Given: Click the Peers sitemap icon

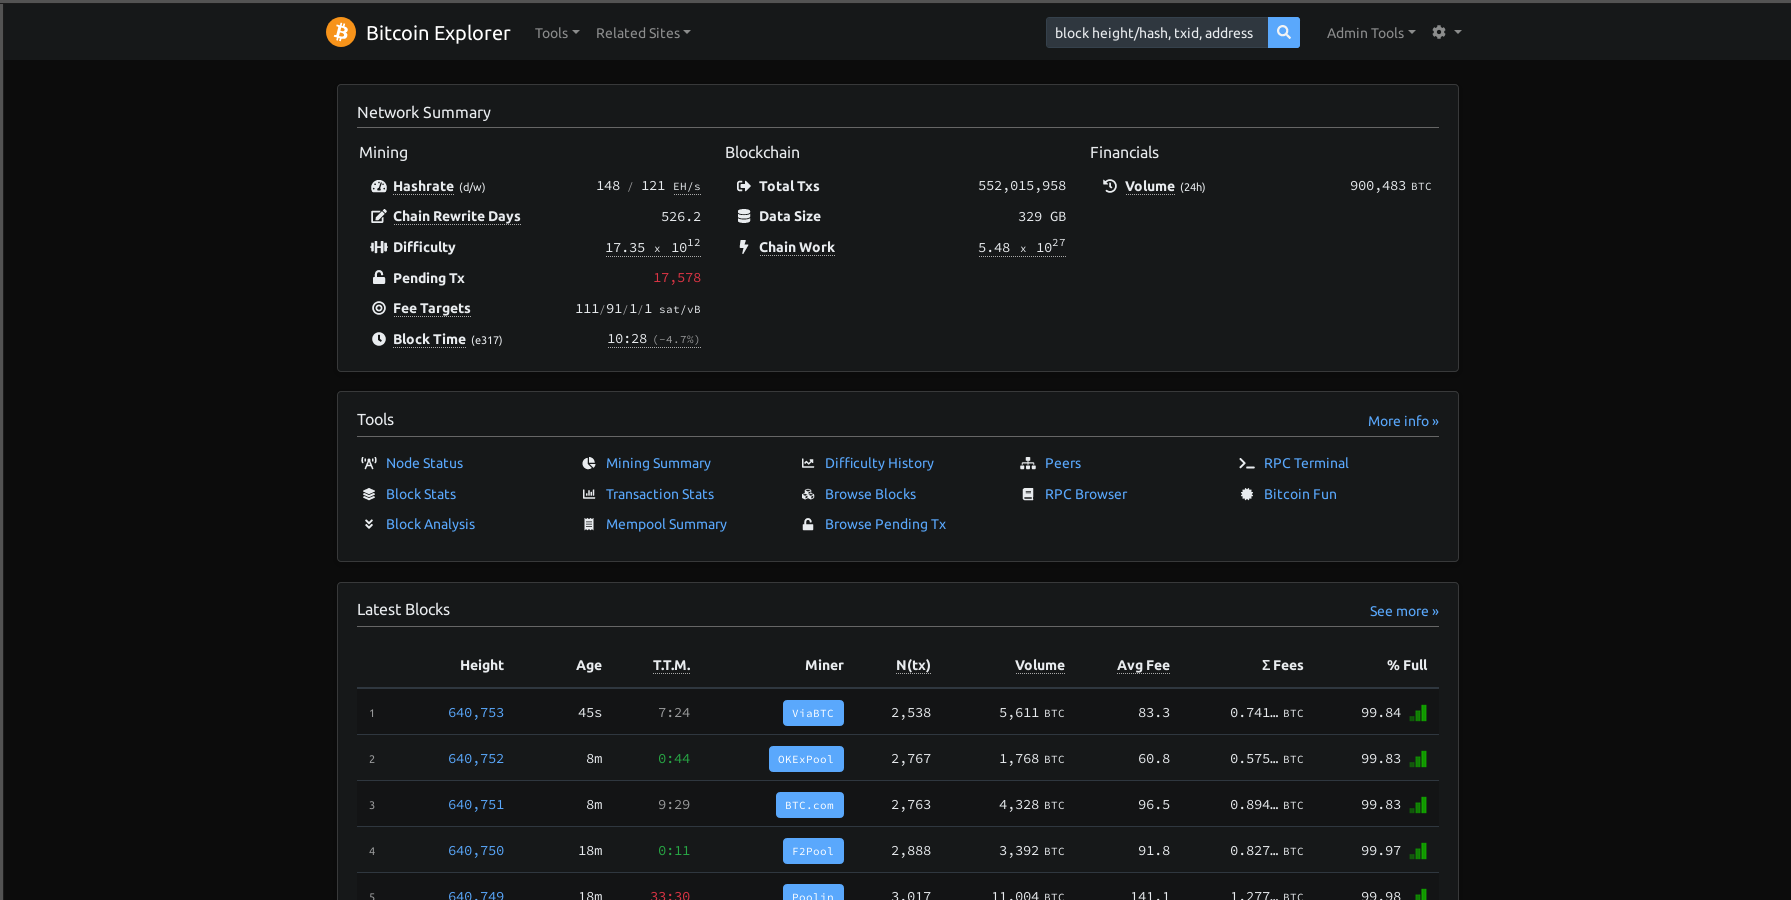Looking at the screenshot, I should [1028, 463].
